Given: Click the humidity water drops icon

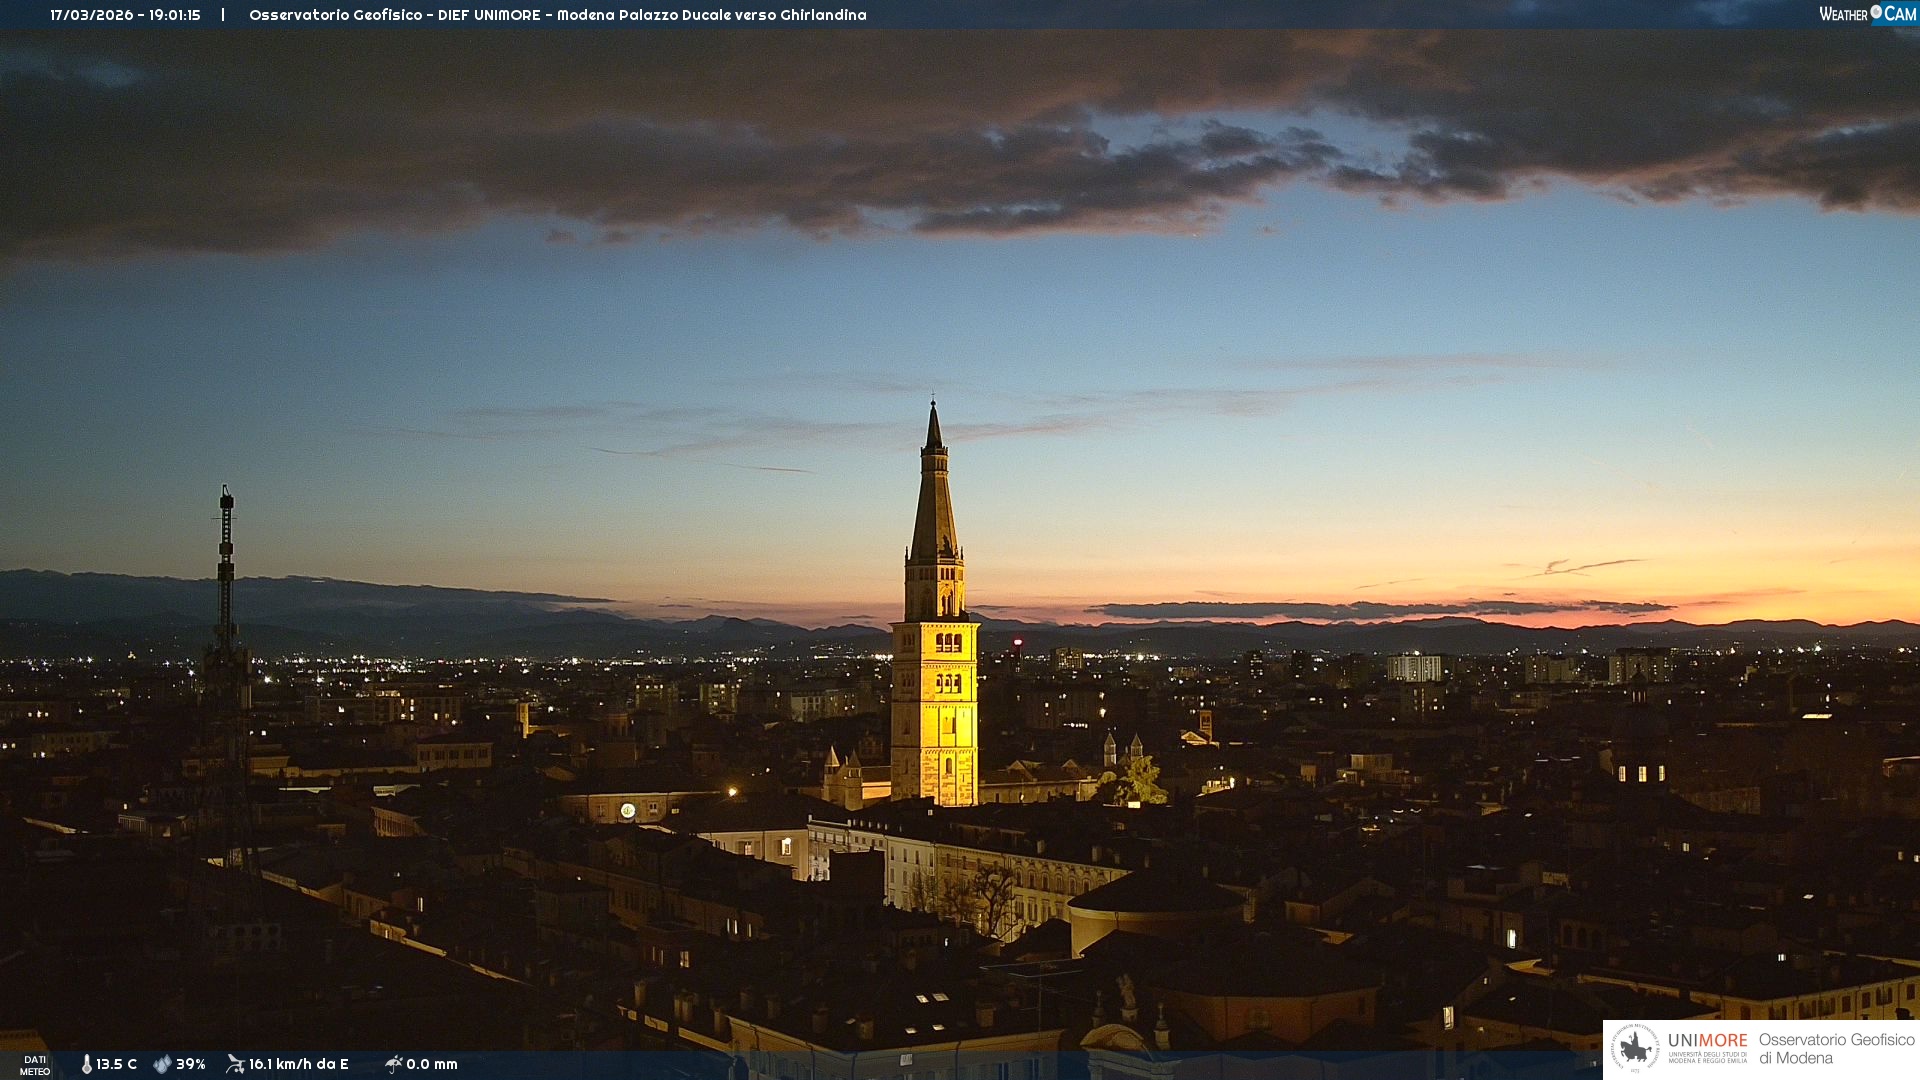Looking at the screenshot, I should (162, 1064).
